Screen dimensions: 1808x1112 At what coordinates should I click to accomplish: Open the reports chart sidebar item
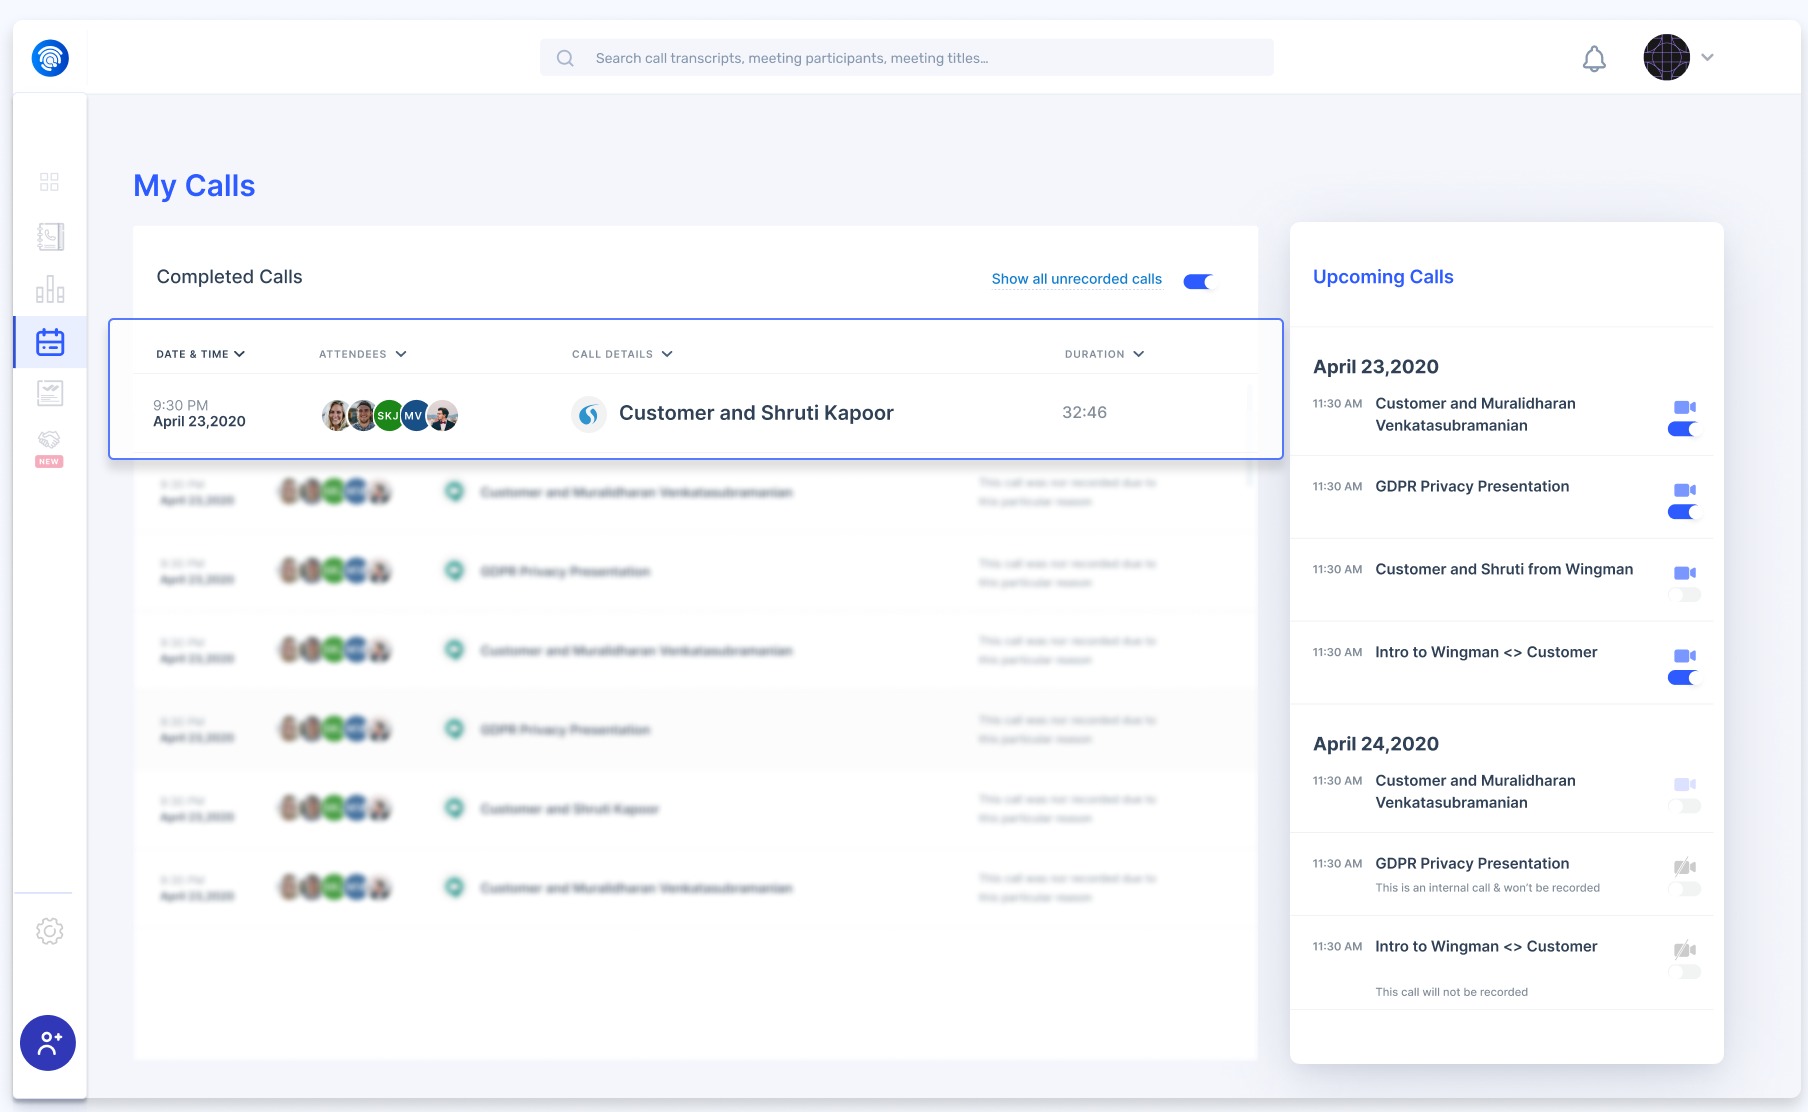(50, 393)
